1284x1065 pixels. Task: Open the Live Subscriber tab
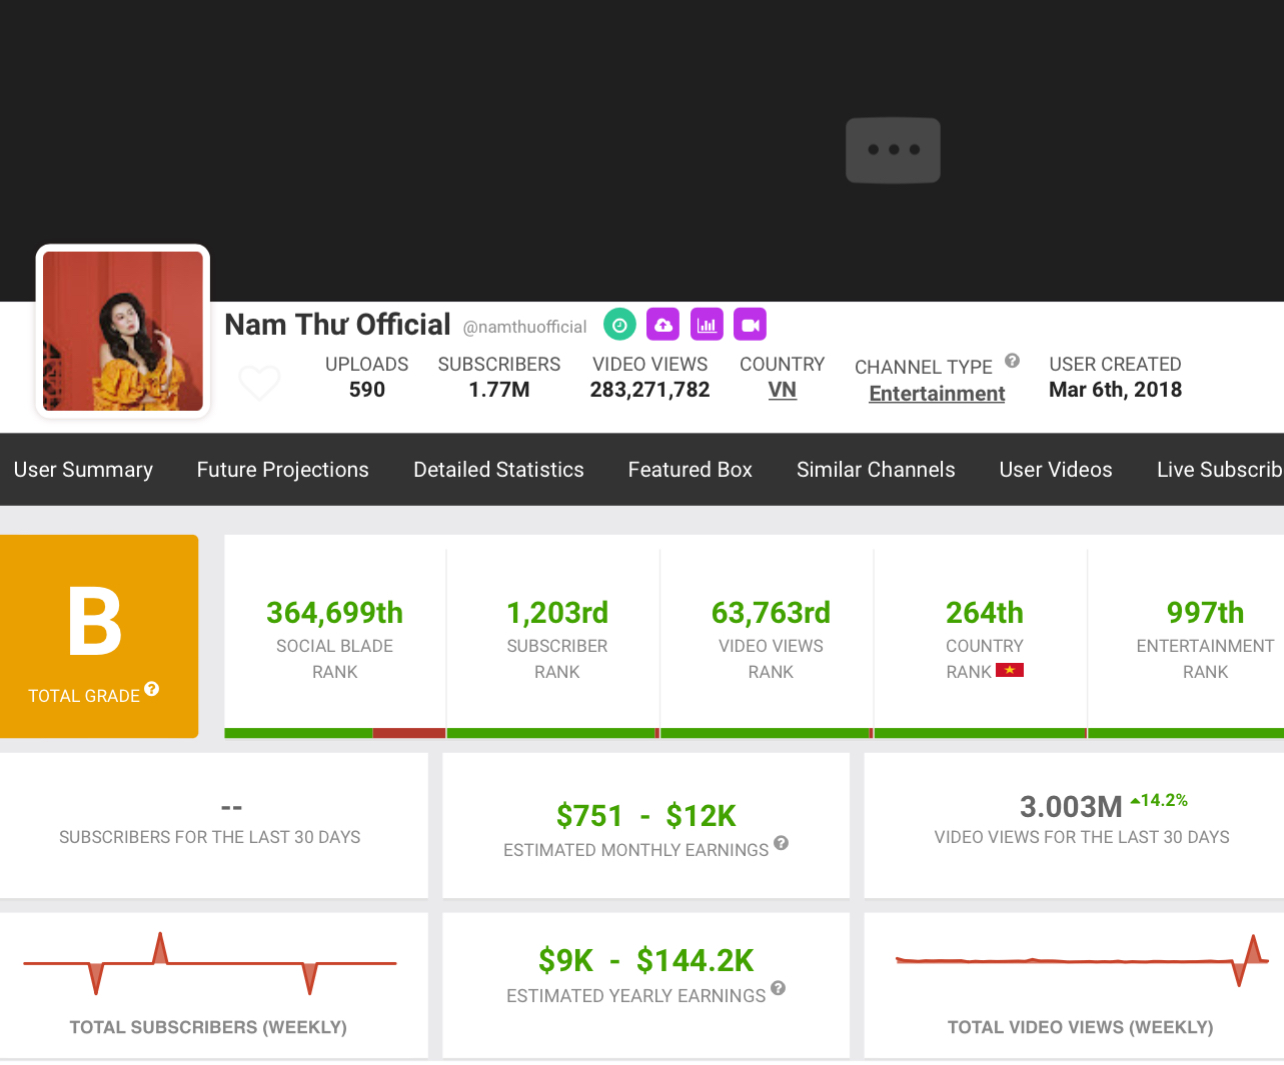point(1220,469)
